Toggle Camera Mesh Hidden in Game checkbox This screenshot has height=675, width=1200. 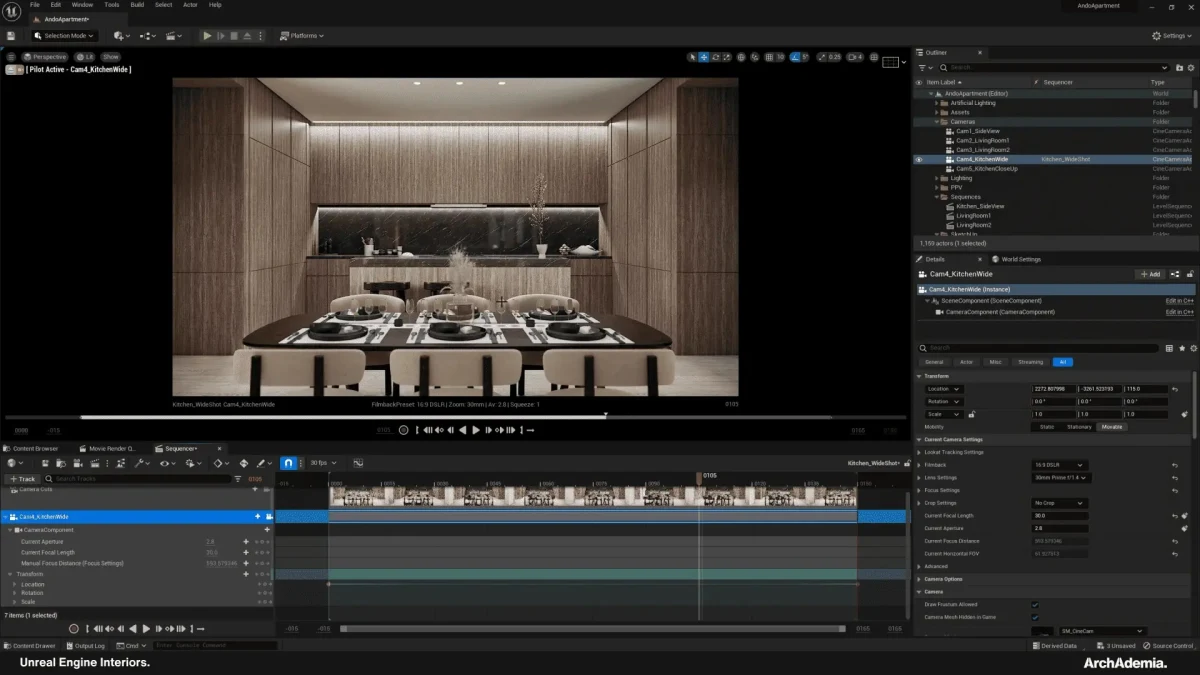1035,617
